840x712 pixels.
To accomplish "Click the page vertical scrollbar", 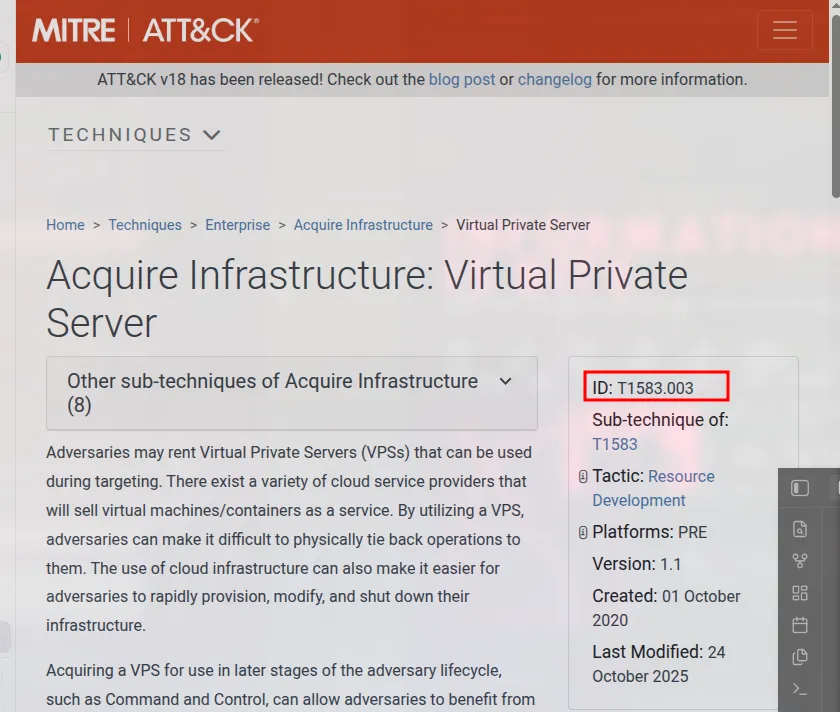I will 835,107.
